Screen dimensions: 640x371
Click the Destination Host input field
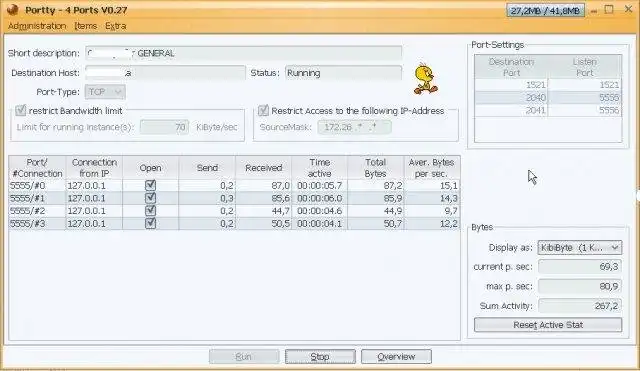[x=165, y=73]
